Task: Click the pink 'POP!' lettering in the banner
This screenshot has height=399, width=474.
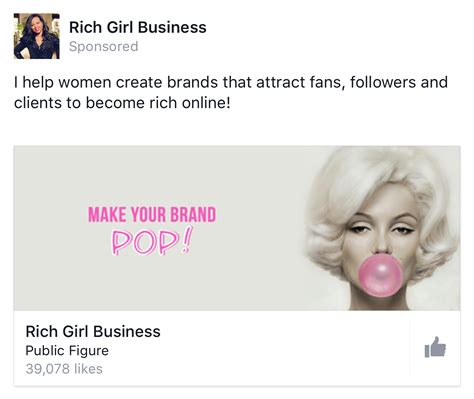Action: point(152,241)
